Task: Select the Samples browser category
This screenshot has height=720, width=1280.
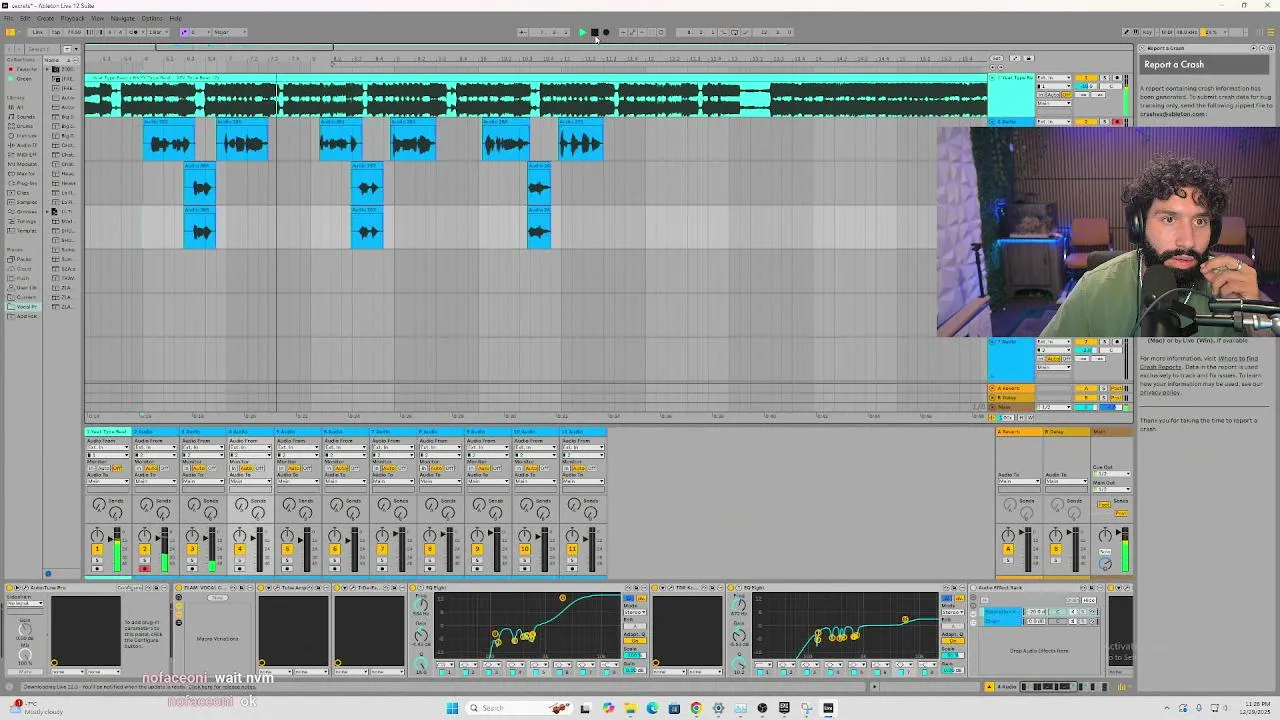Action: click(x=24, y=202)
